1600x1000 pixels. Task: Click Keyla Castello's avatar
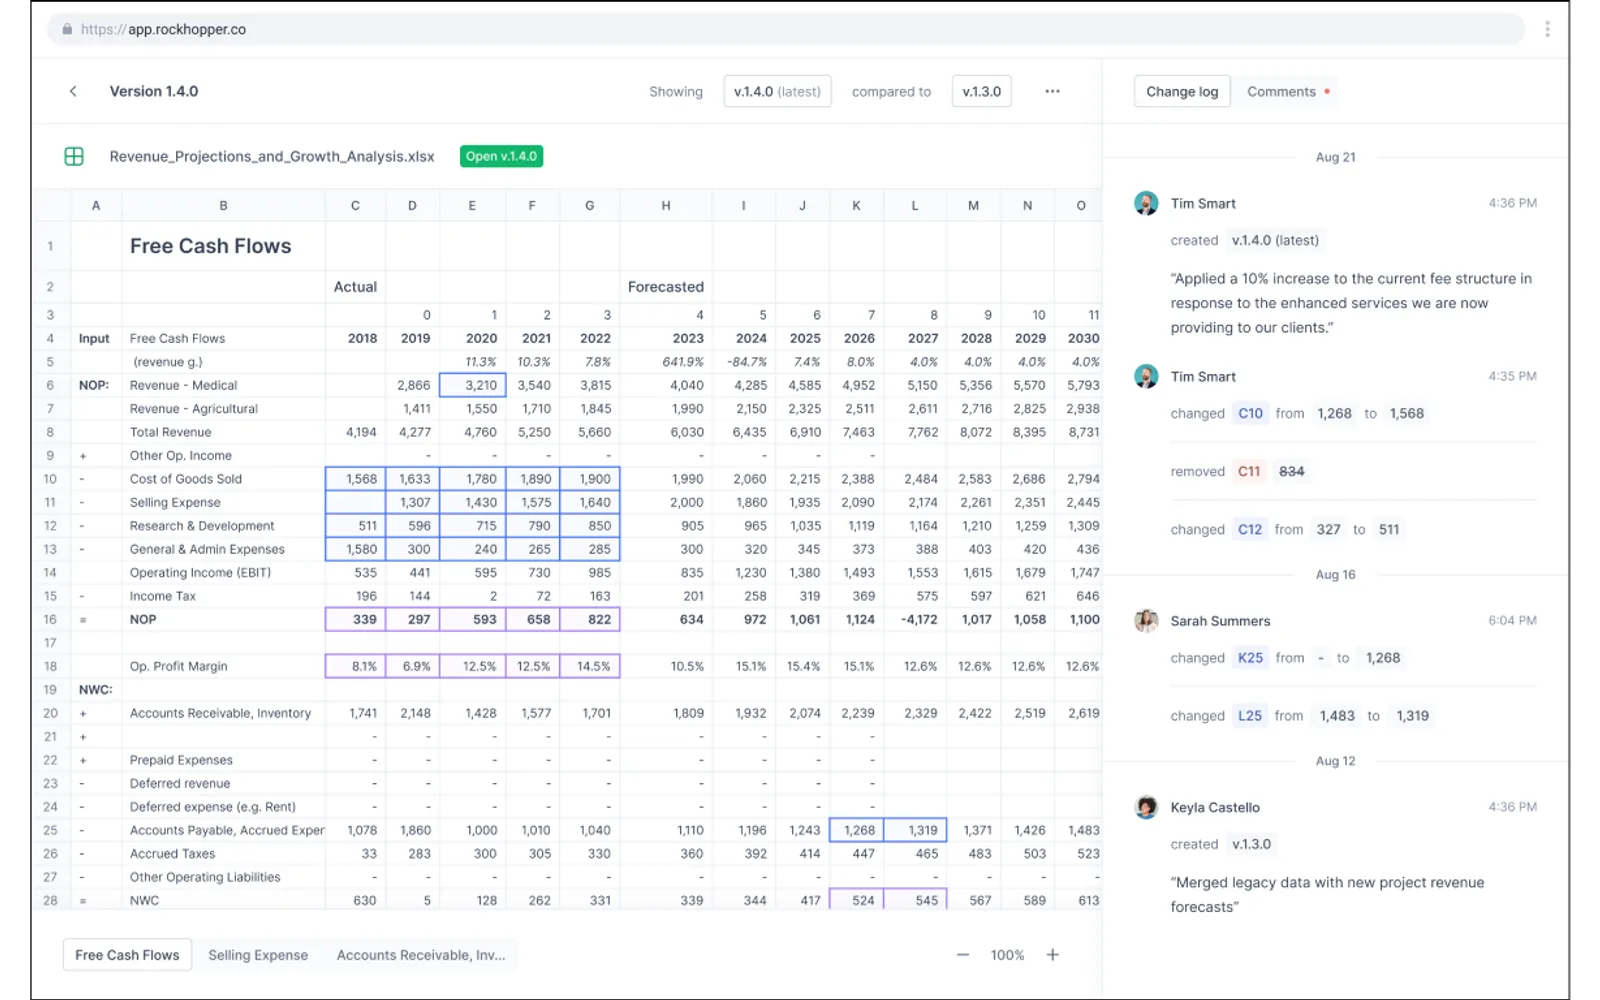pyautogui.click(x=1146, y=807)
